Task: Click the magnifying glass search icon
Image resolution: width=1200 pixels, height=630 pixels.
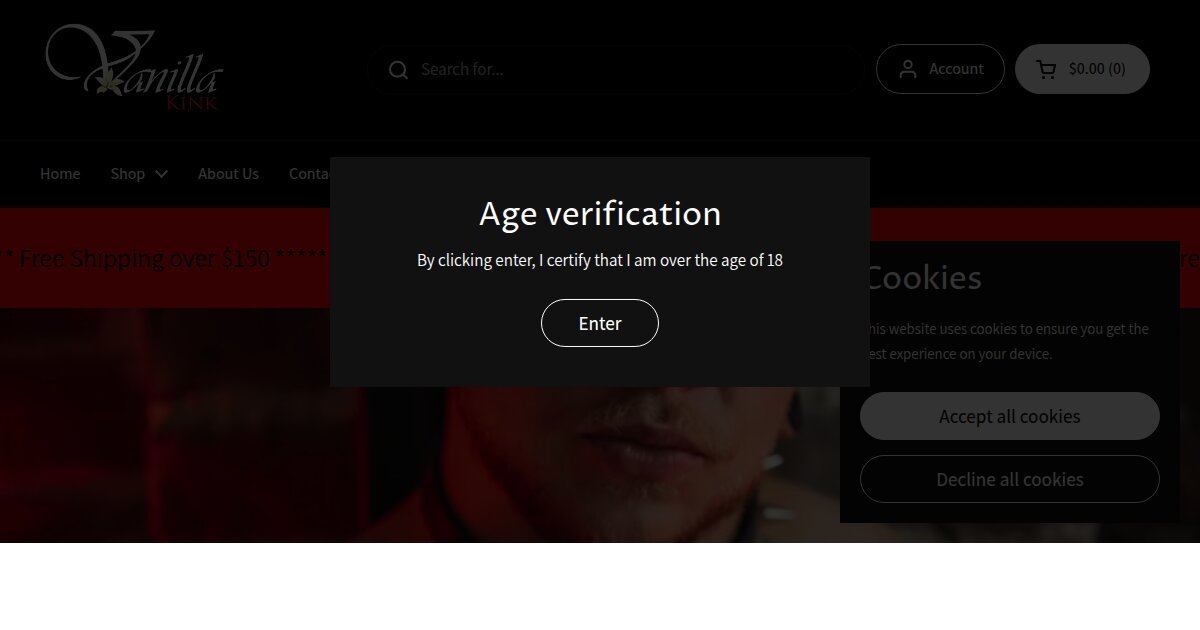Action: 398,70
